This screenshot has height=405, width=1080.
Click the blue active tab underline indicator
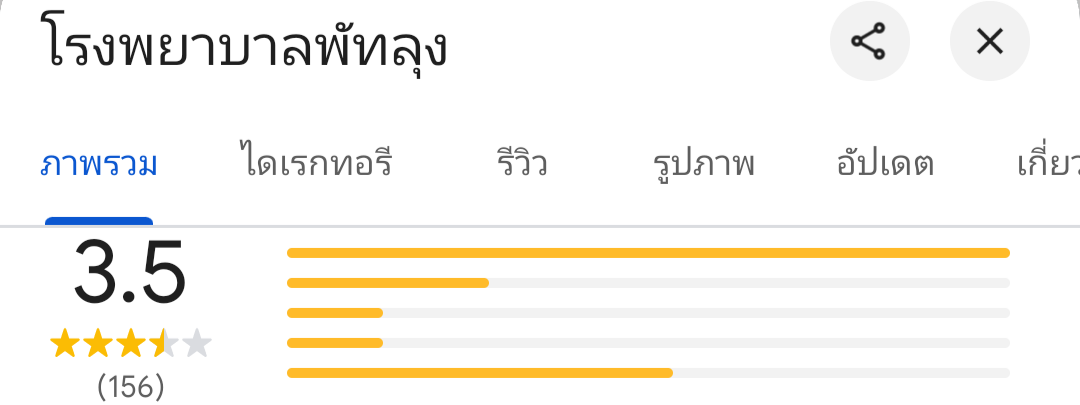click(x=99, y=221)
